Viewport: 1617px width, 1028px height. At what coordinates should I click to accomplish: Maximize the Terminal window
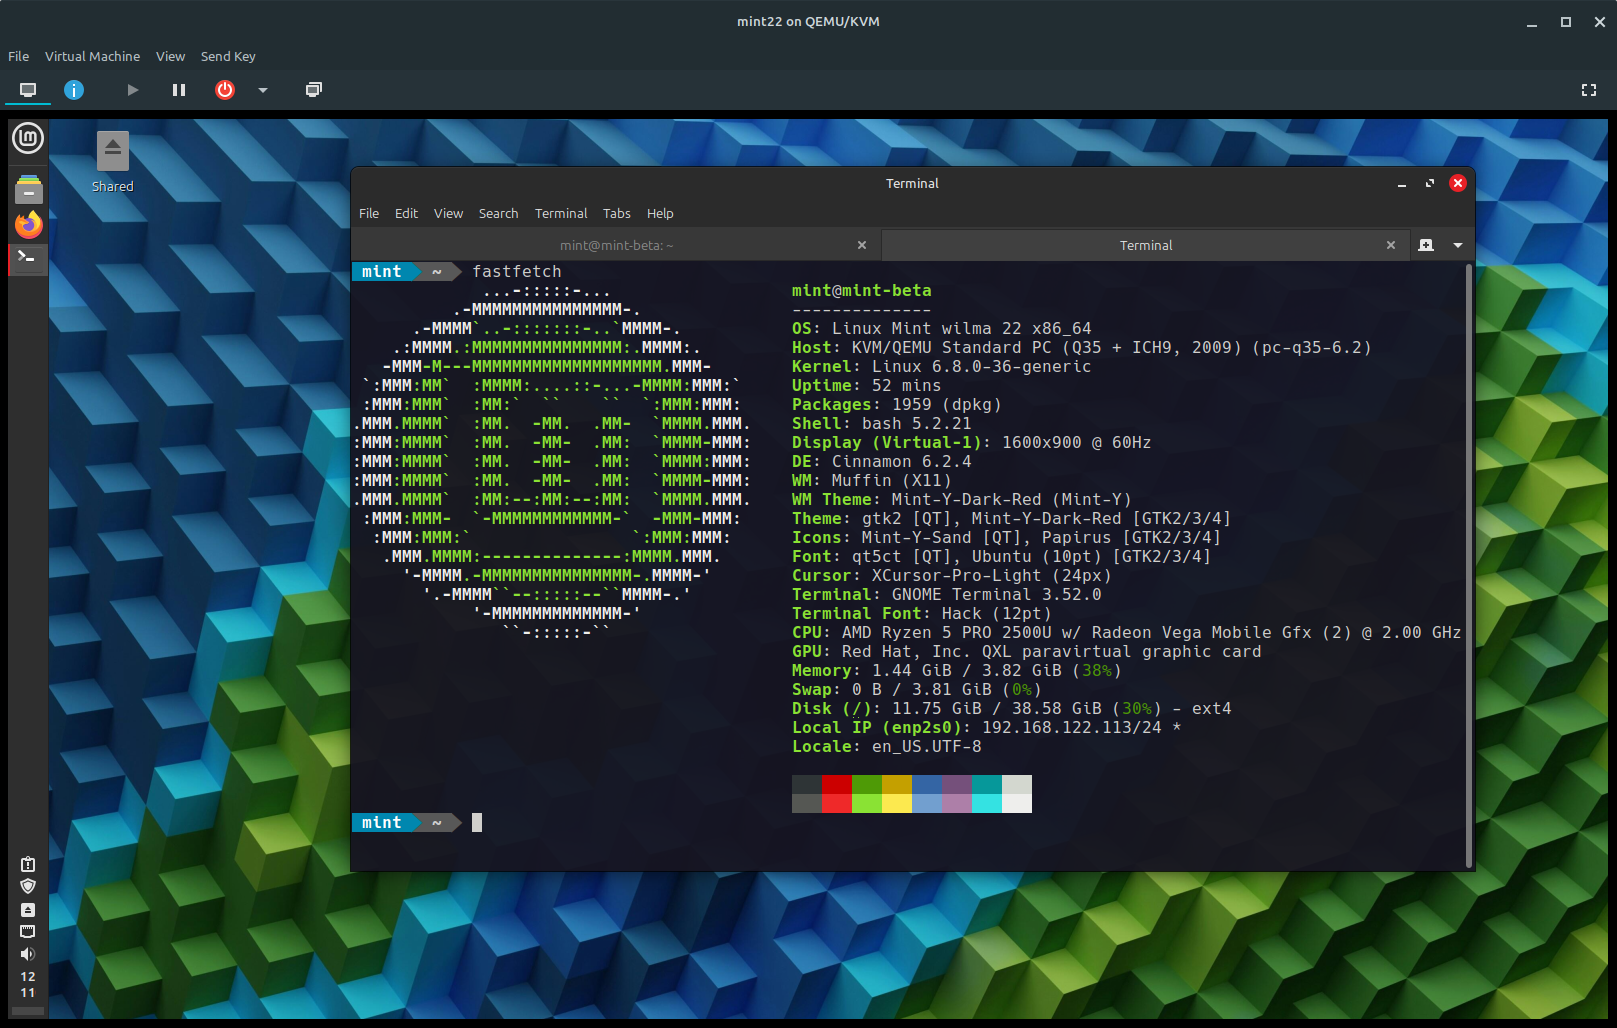(1430, 184)
